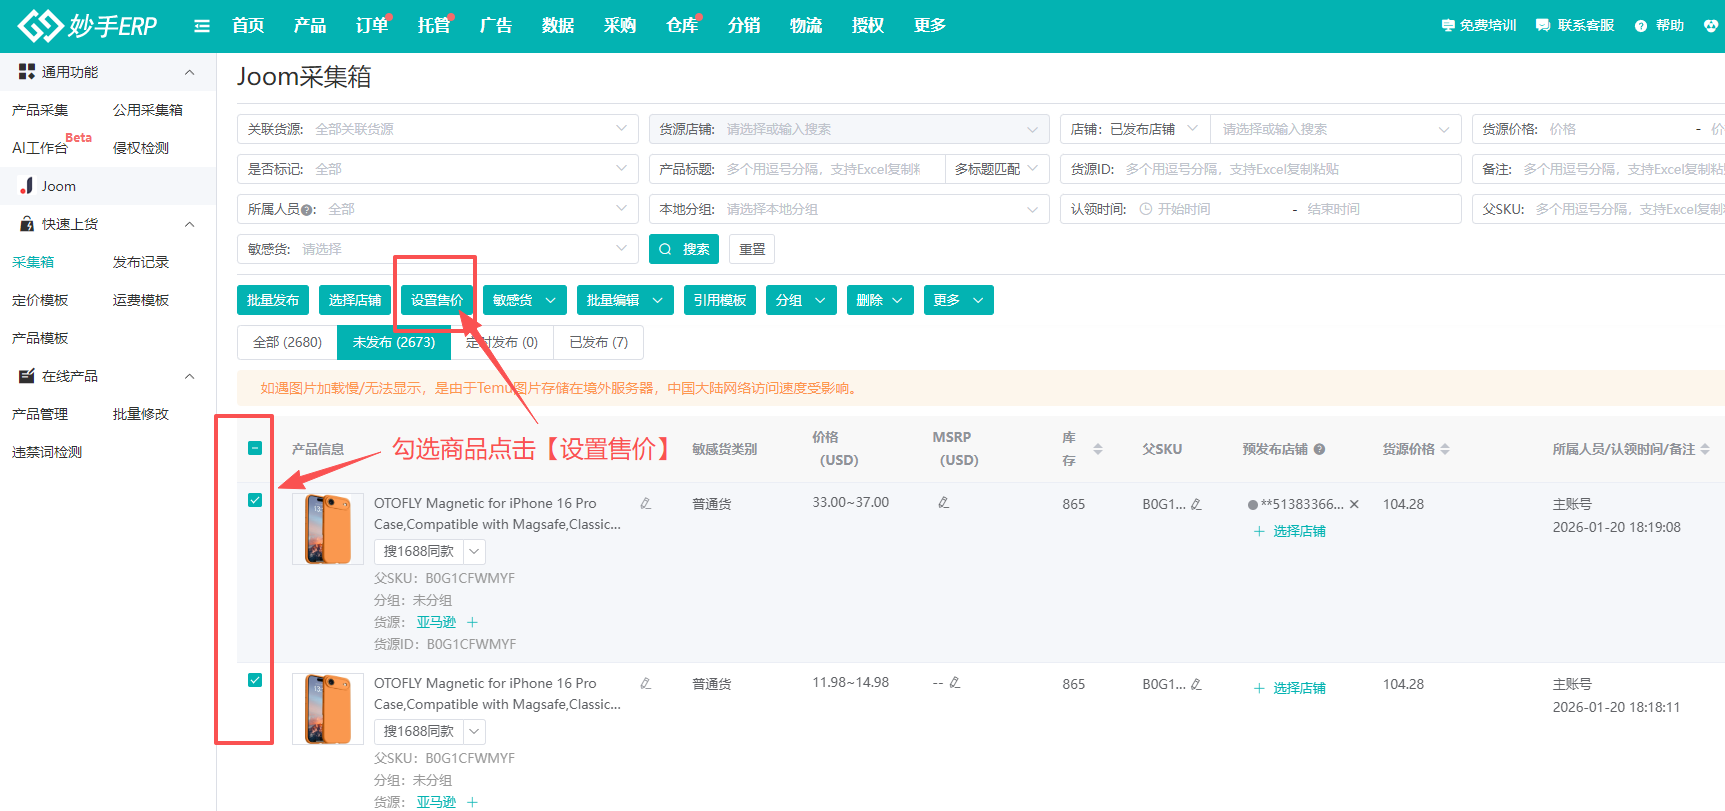Open the 订单 top menu
The width and height of the screenshot is (1725, 811).
tap(372, 26)
